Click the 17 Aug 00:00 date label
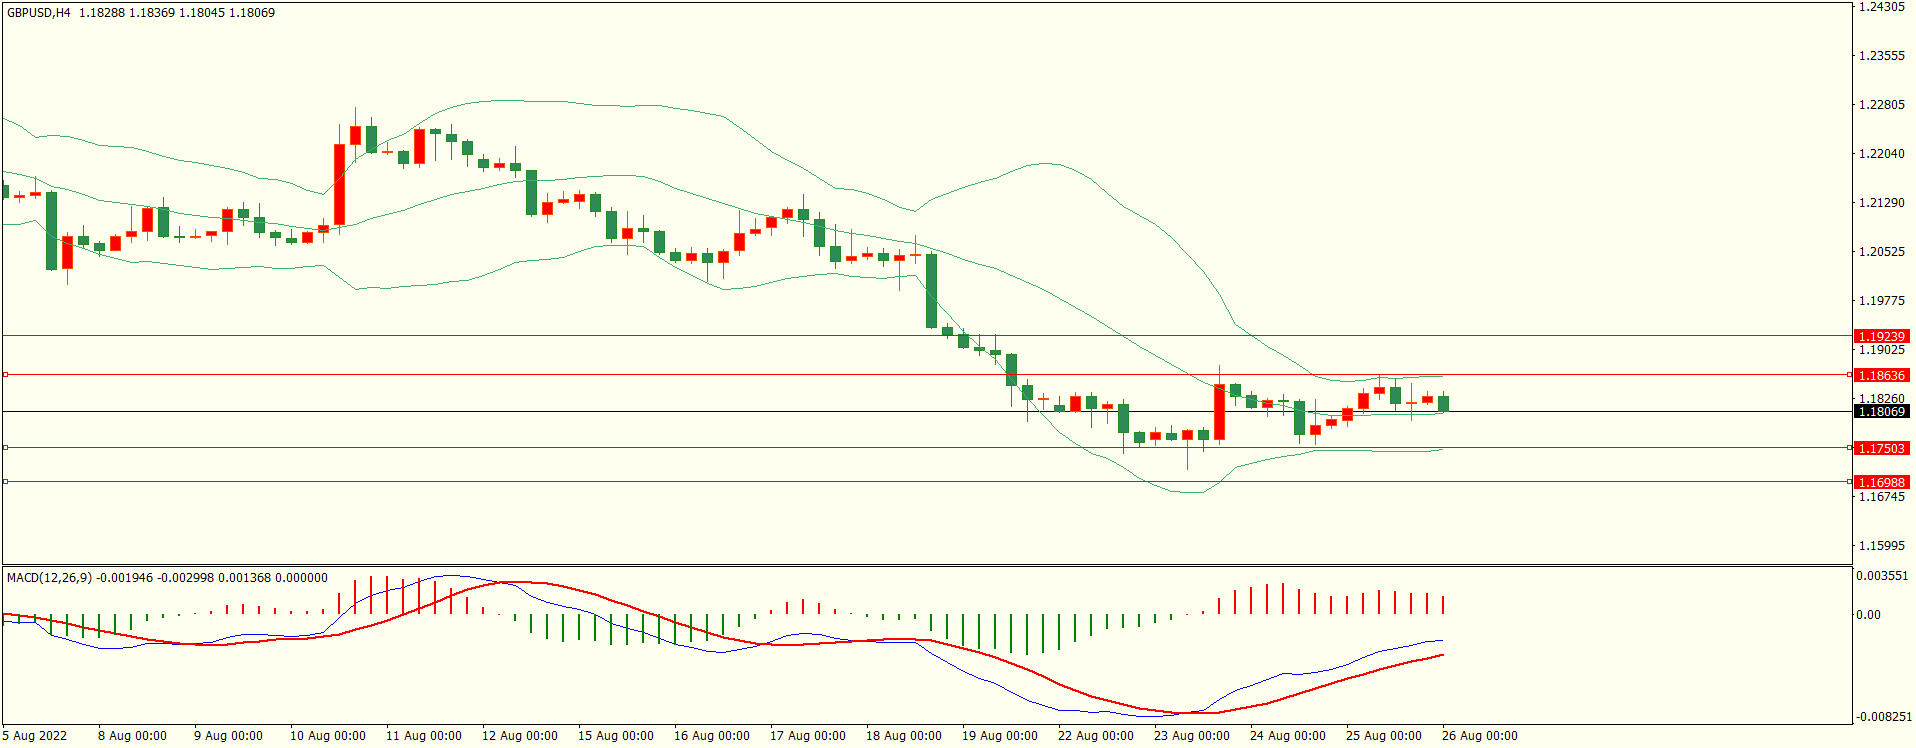Image resolution: width=1916 pixels, height=748 pixels. [x=807, y=736]
